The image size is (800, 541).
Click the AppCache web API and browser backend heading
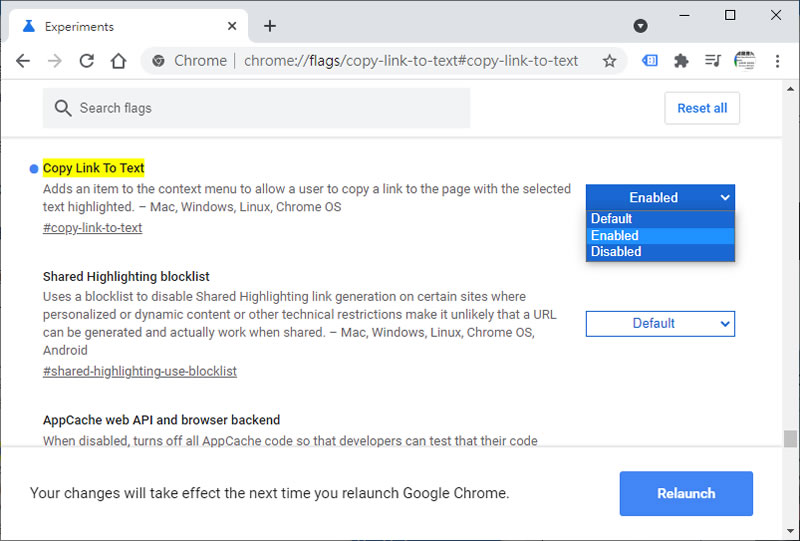[161, 420]
